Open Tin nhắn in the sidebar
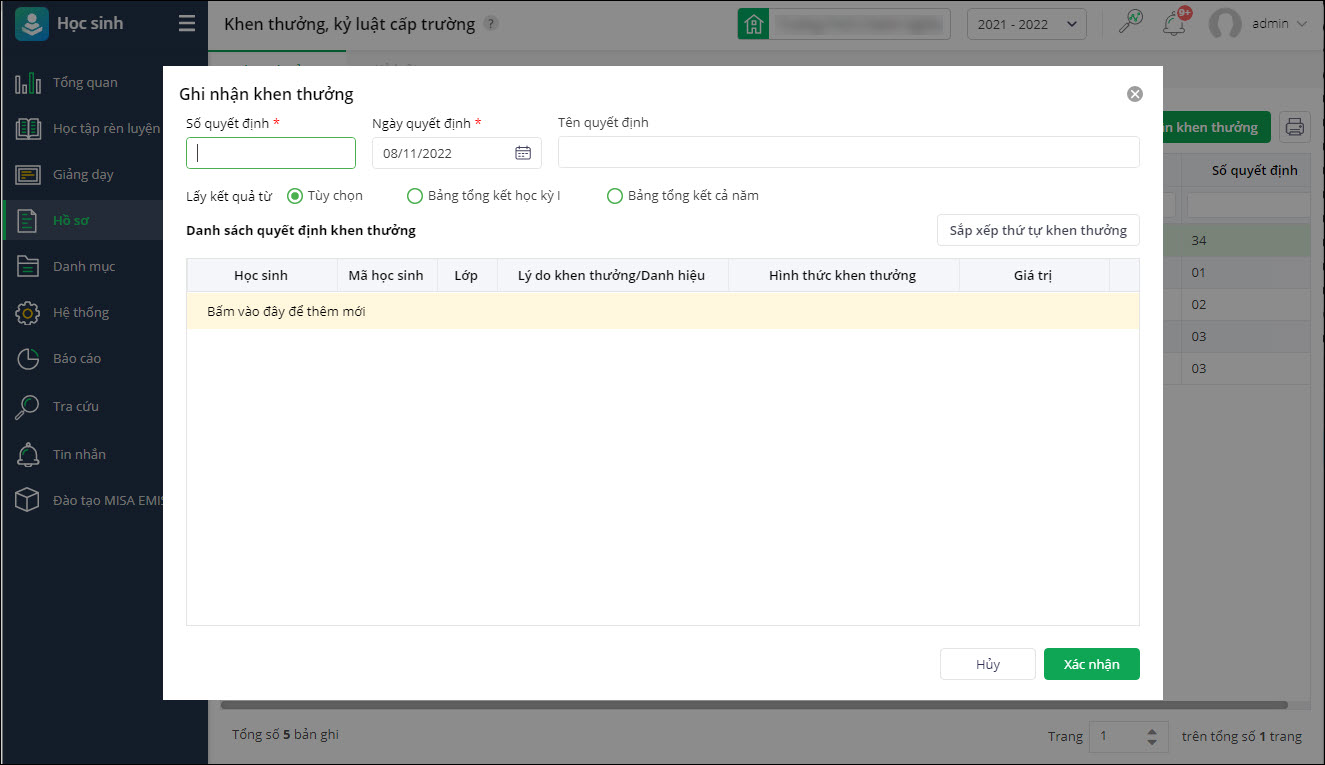 click(x=79, y=454)
